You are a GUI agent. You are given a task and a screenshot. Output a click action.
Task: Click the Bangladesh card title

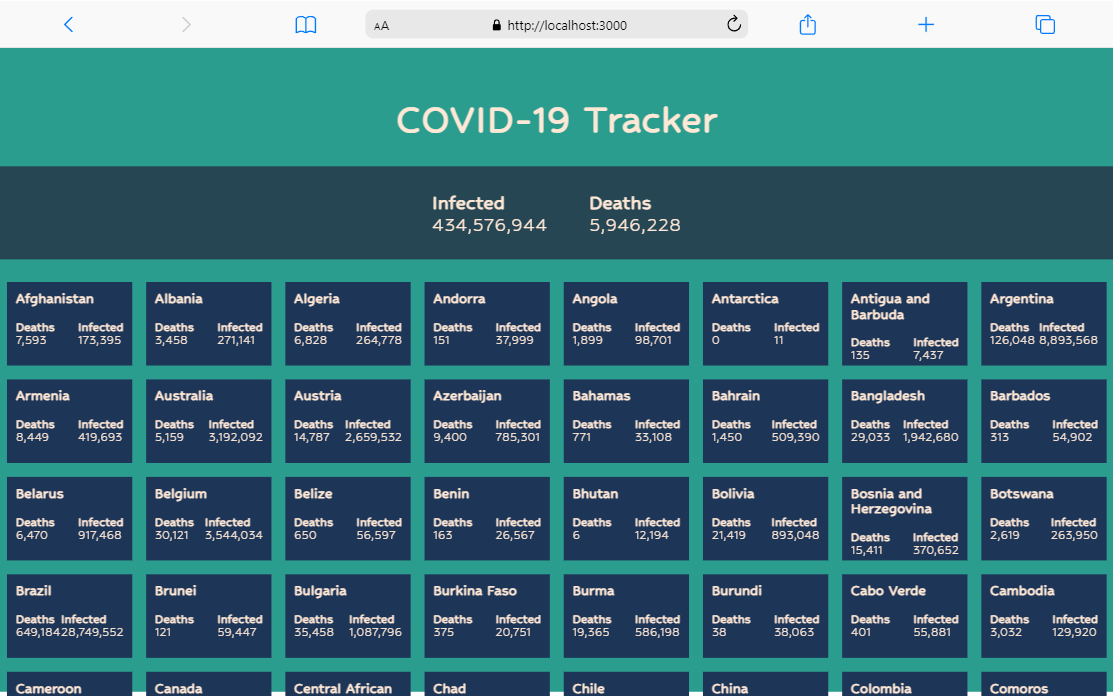(887, 396)
